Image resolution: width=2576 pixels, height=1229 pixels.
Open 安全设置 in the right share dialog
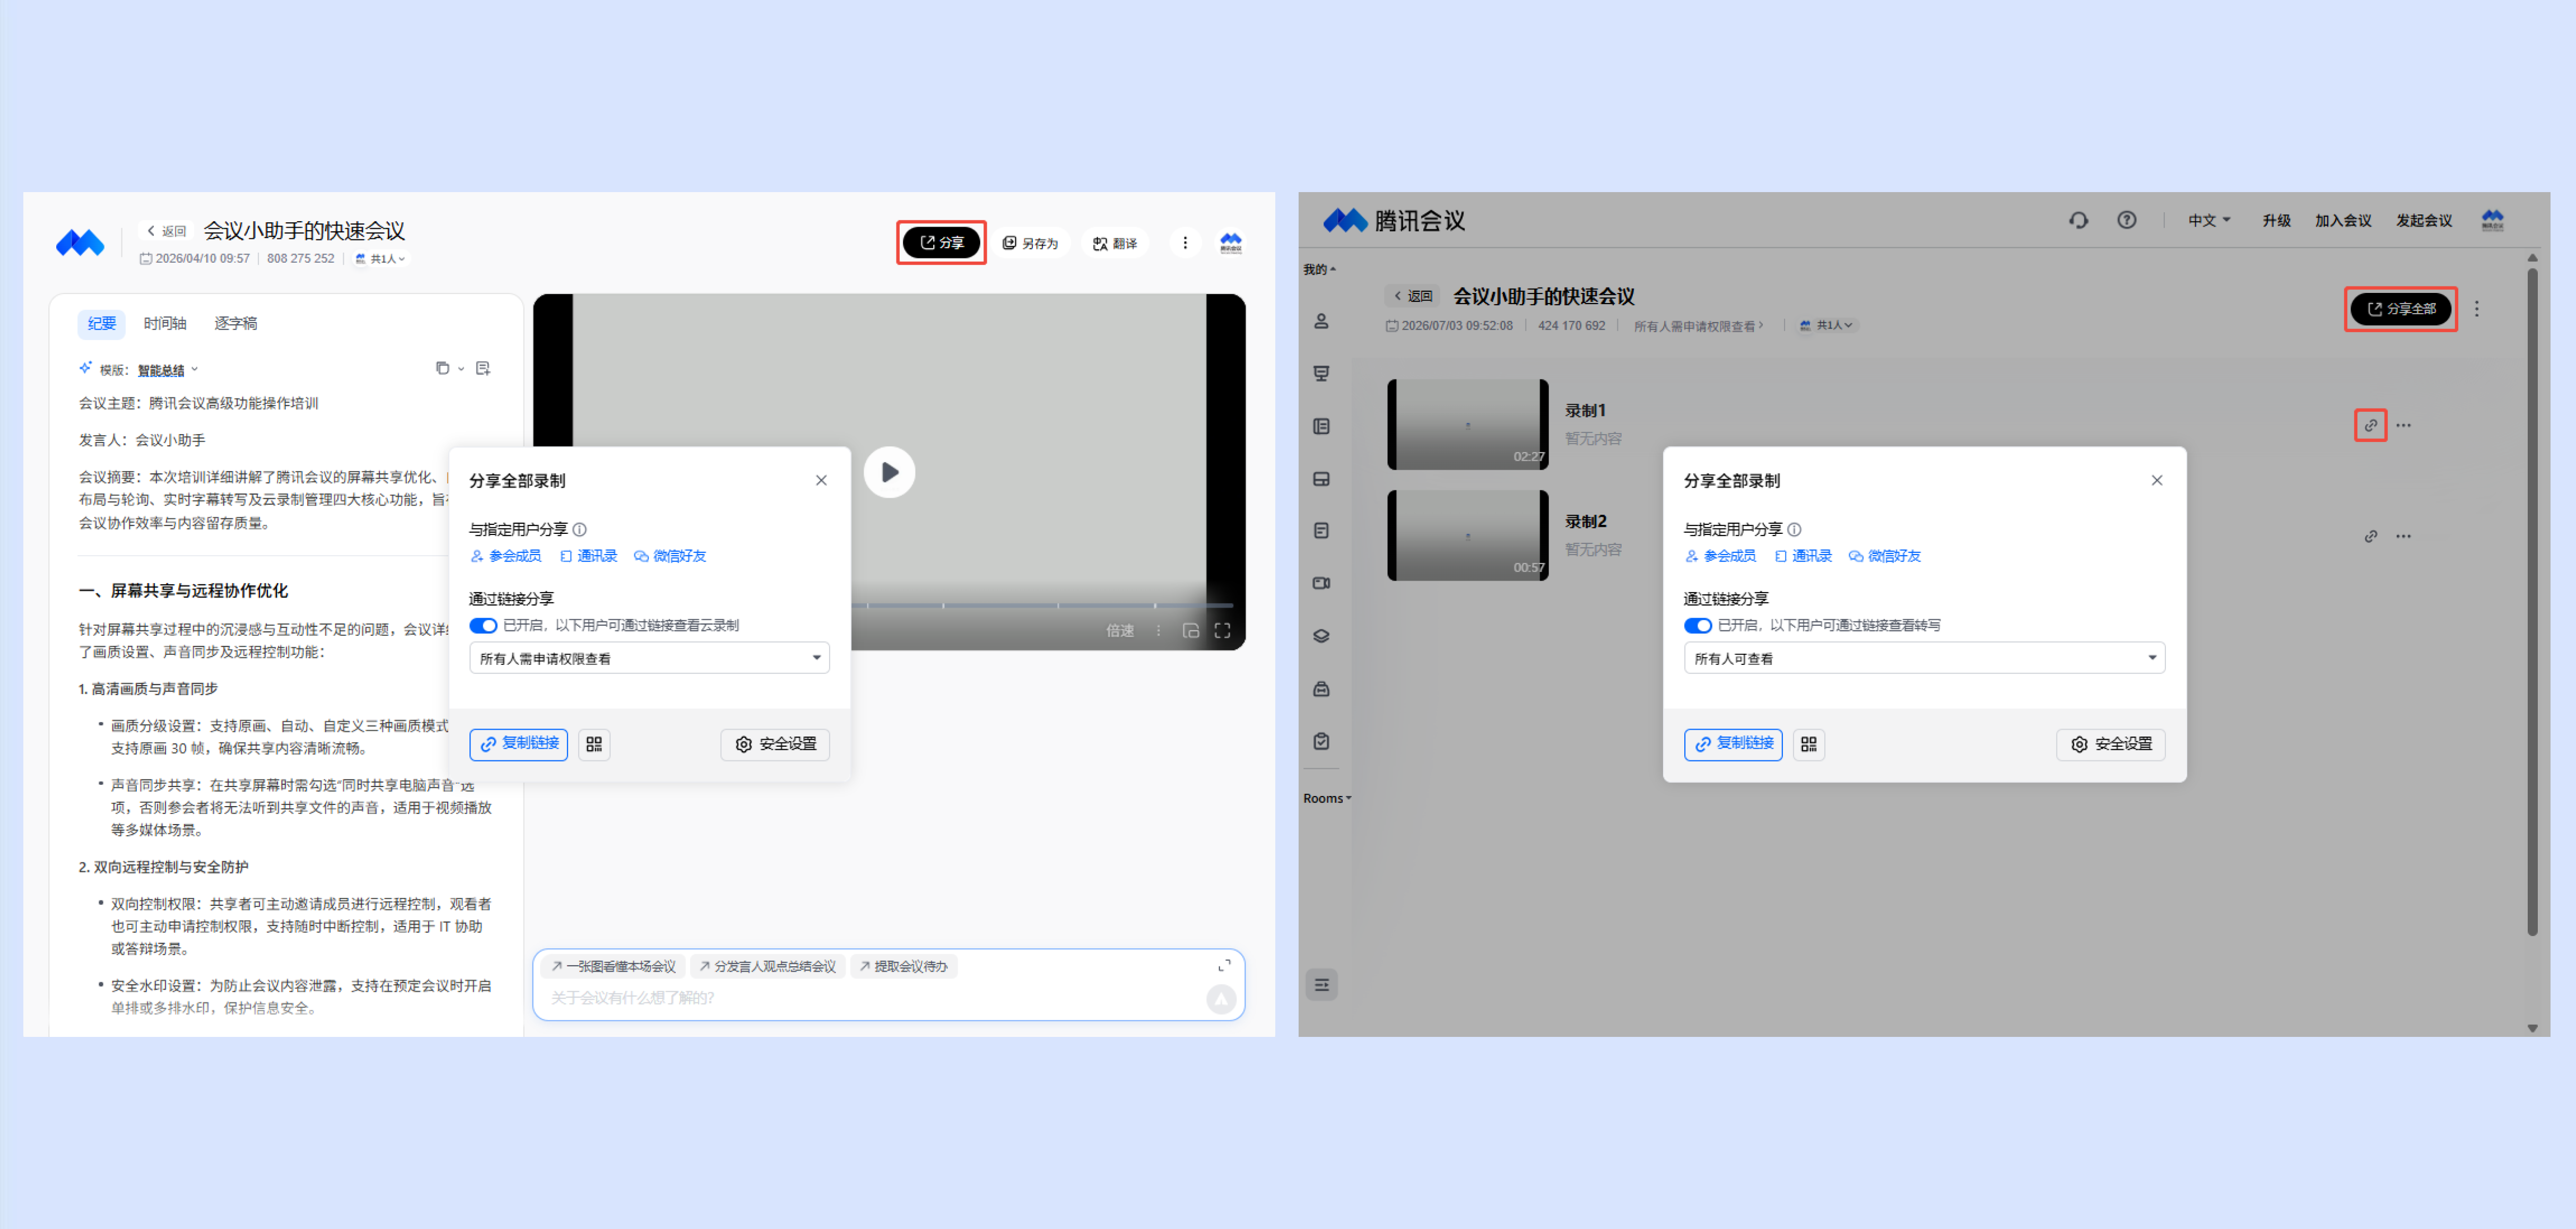point(2110,744)
